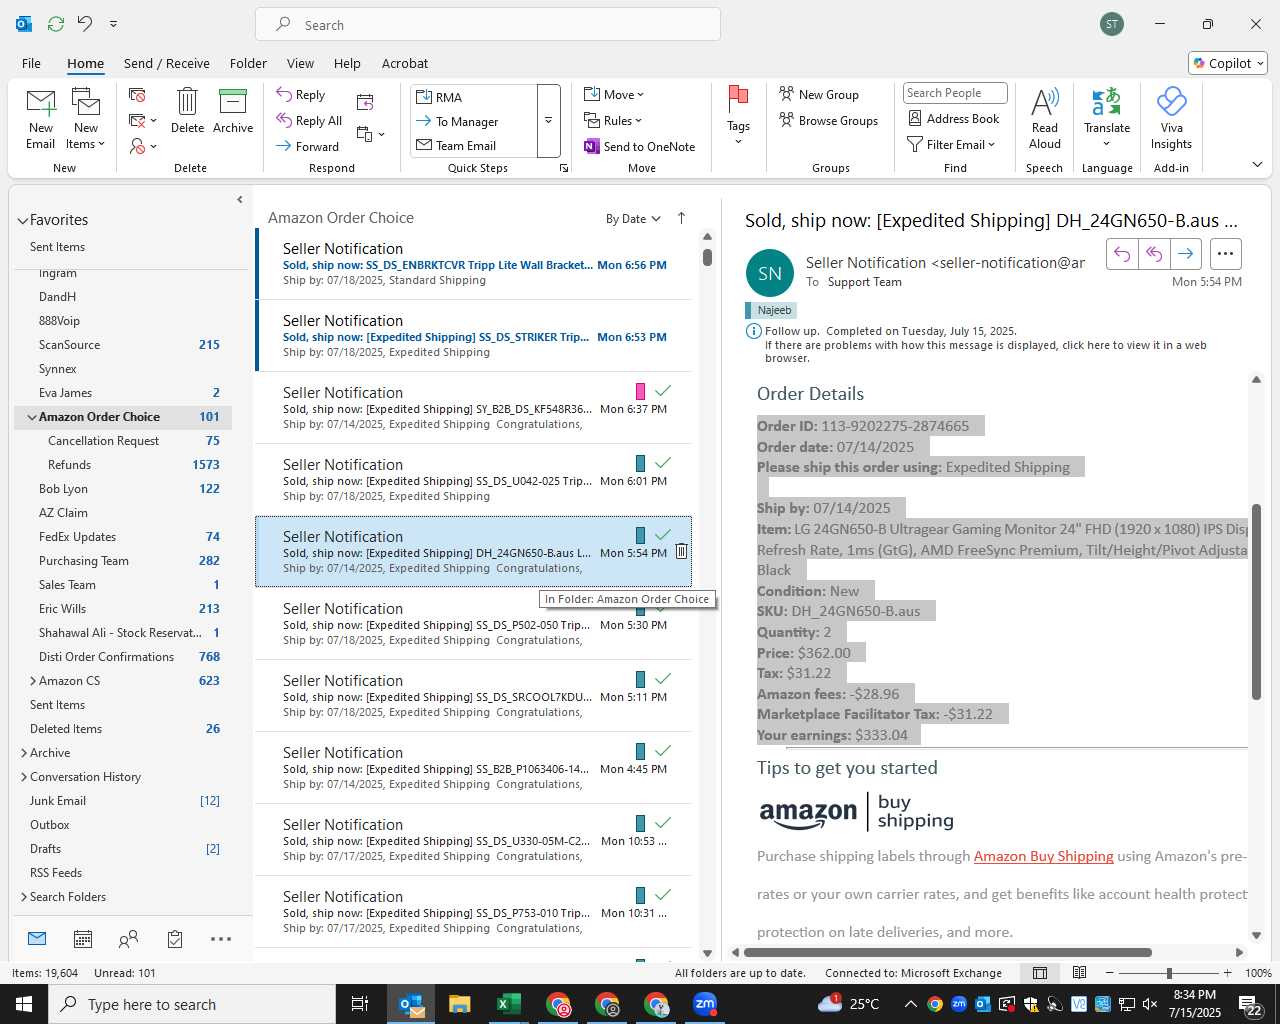
Task: Open the more actions ellipsis in the reading pane
Action: pyautogui.click(x=1225, y=254)
